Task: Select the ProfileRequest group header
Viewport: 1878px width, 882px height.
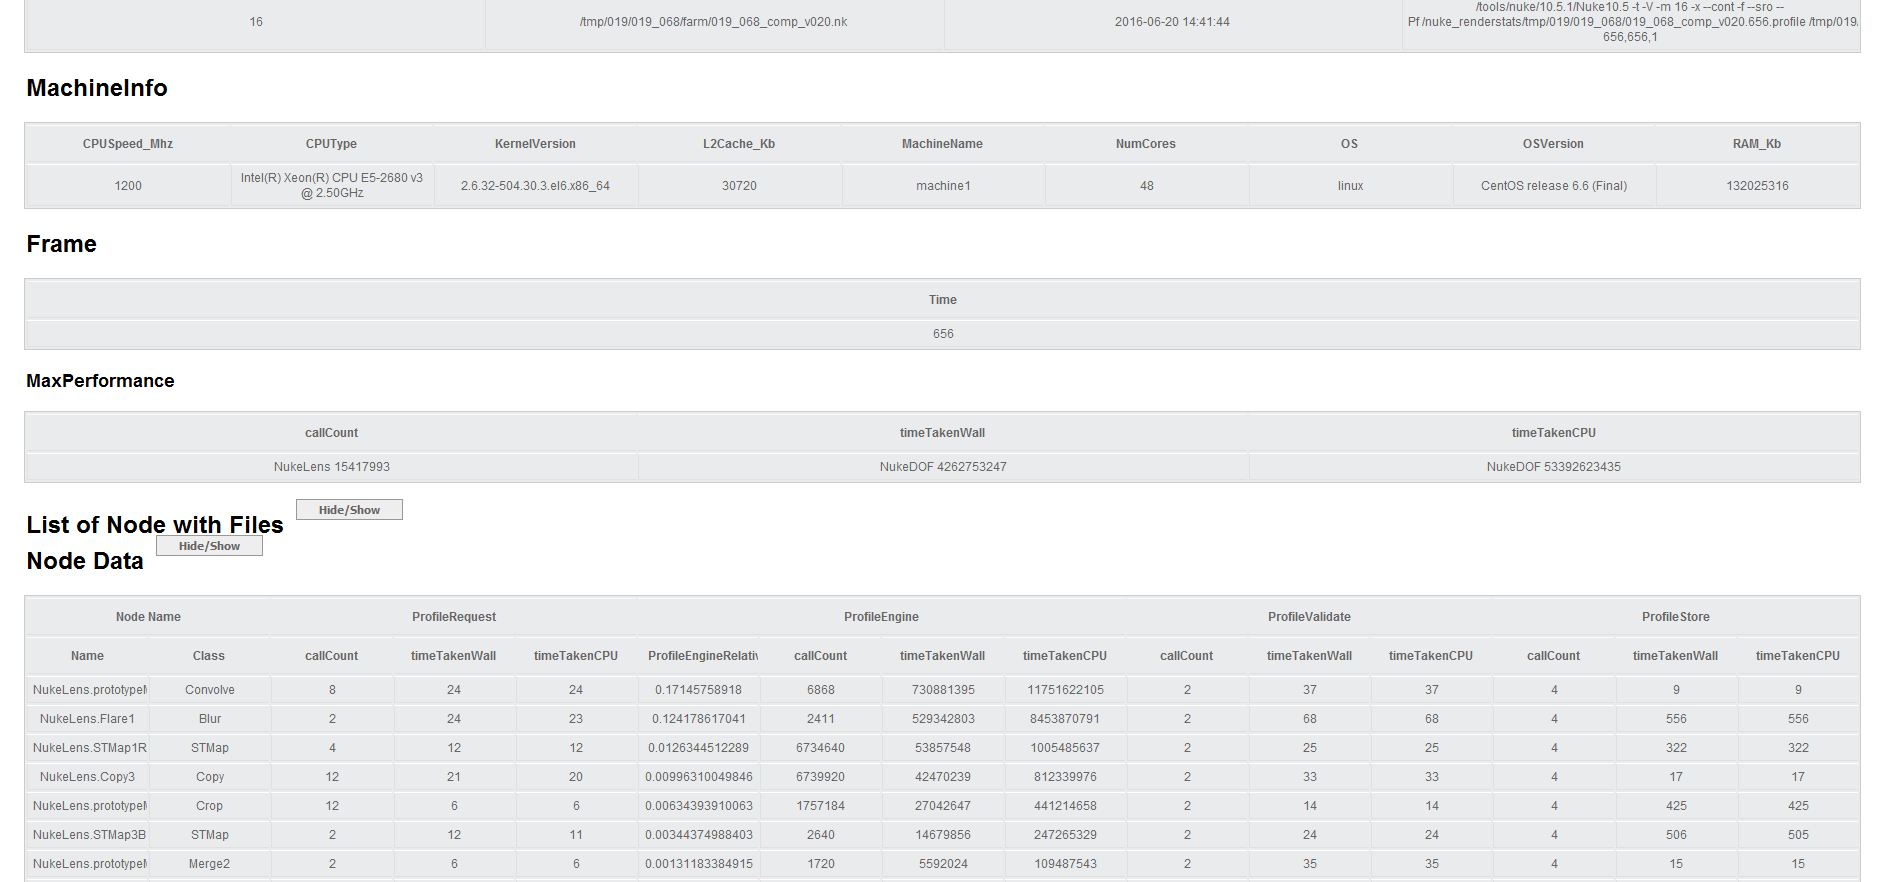Action: [x=453, y=617]
